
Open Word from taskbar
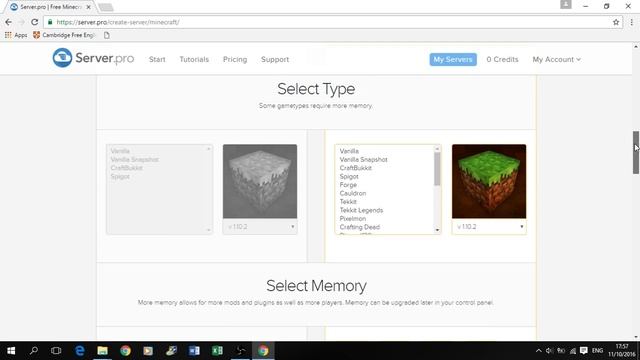pyautogui.click(x=194, y=351)
